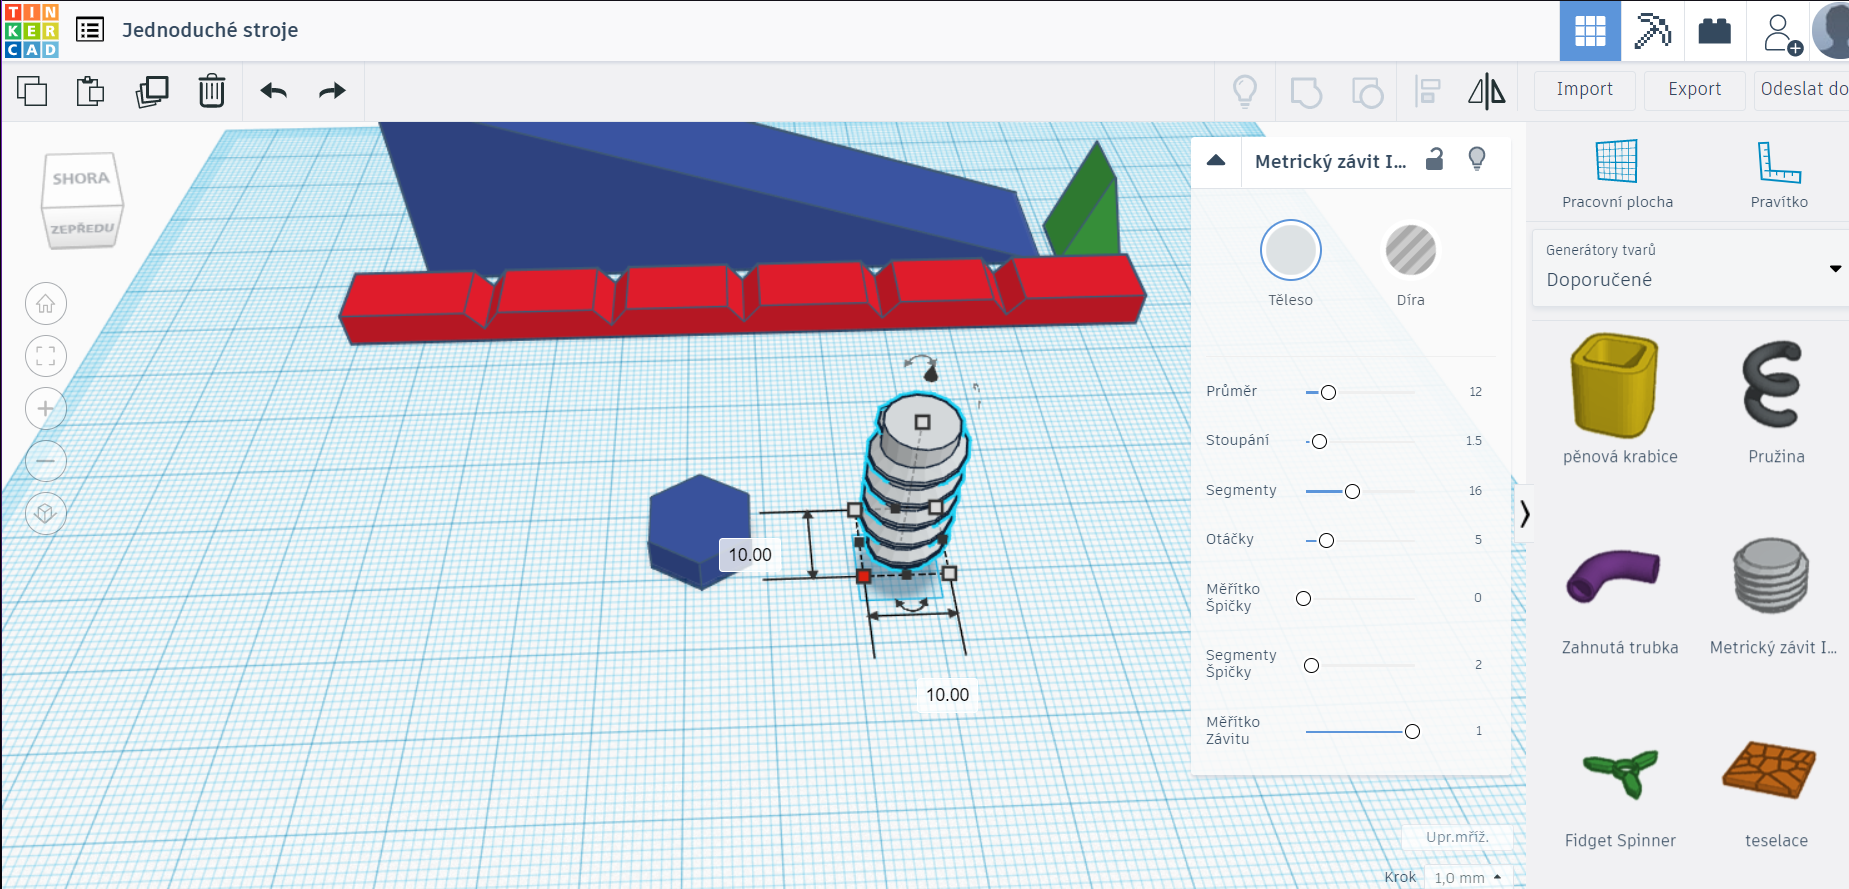Image resolution: width=1849 pixels, height=889 pixels.
Task: Group the selected shapes
Action: click(1306, 92)
